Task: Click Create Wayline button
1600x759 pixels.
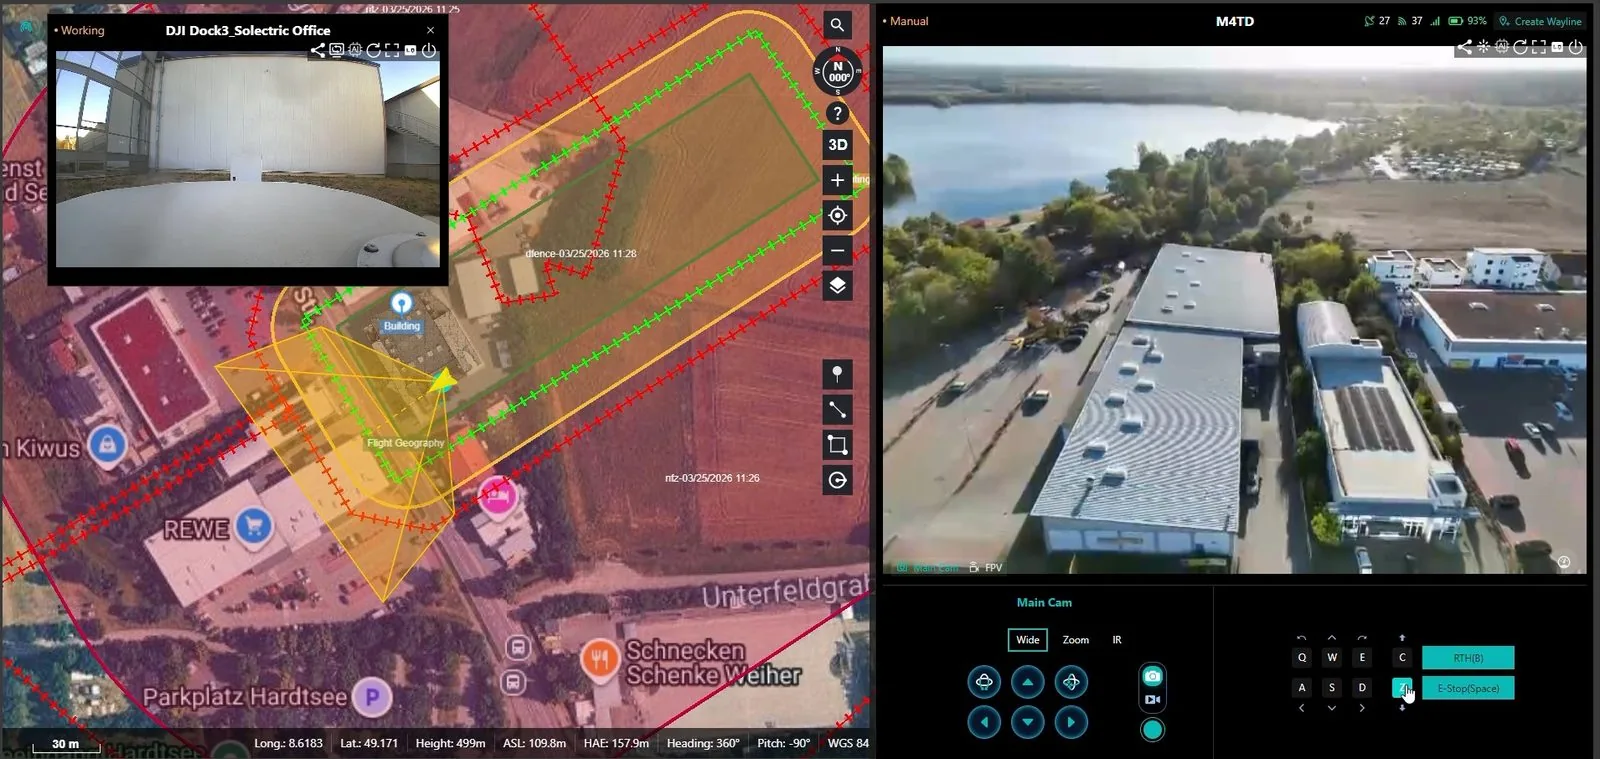Action: (x=1540, y=21)
